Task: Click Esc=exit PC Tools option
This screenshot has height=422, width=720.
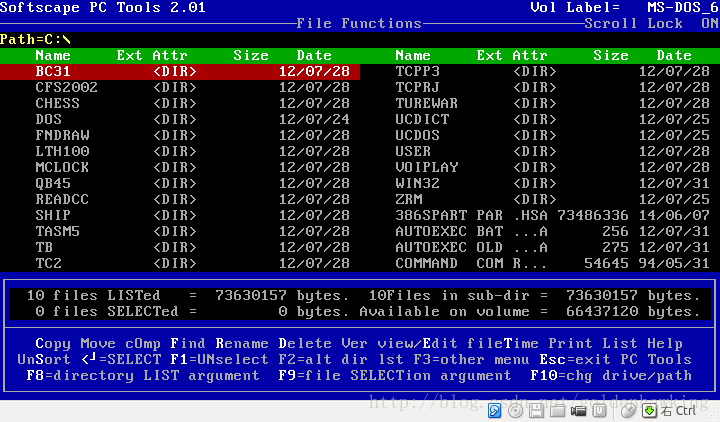Action: point(615,360)
